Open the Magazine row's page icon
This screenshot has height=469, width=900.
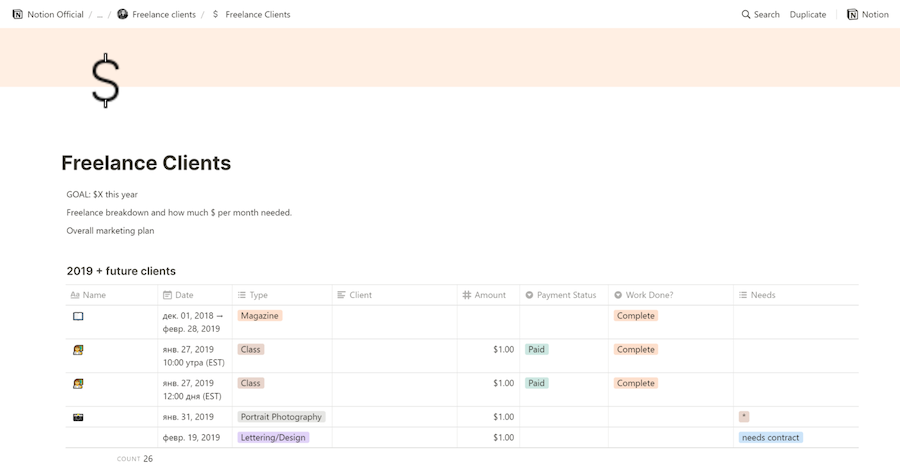tap(78, 316)
